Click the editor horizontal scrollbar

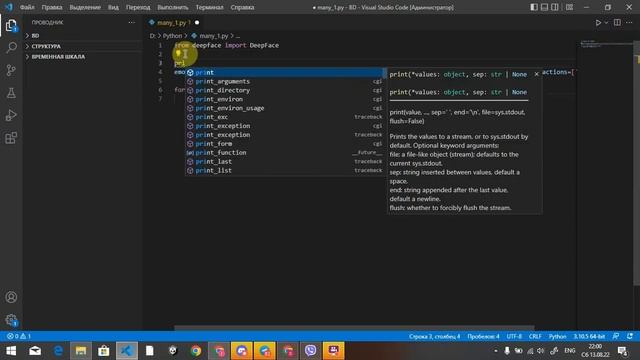pyautogui.click(x=354, y=327)
